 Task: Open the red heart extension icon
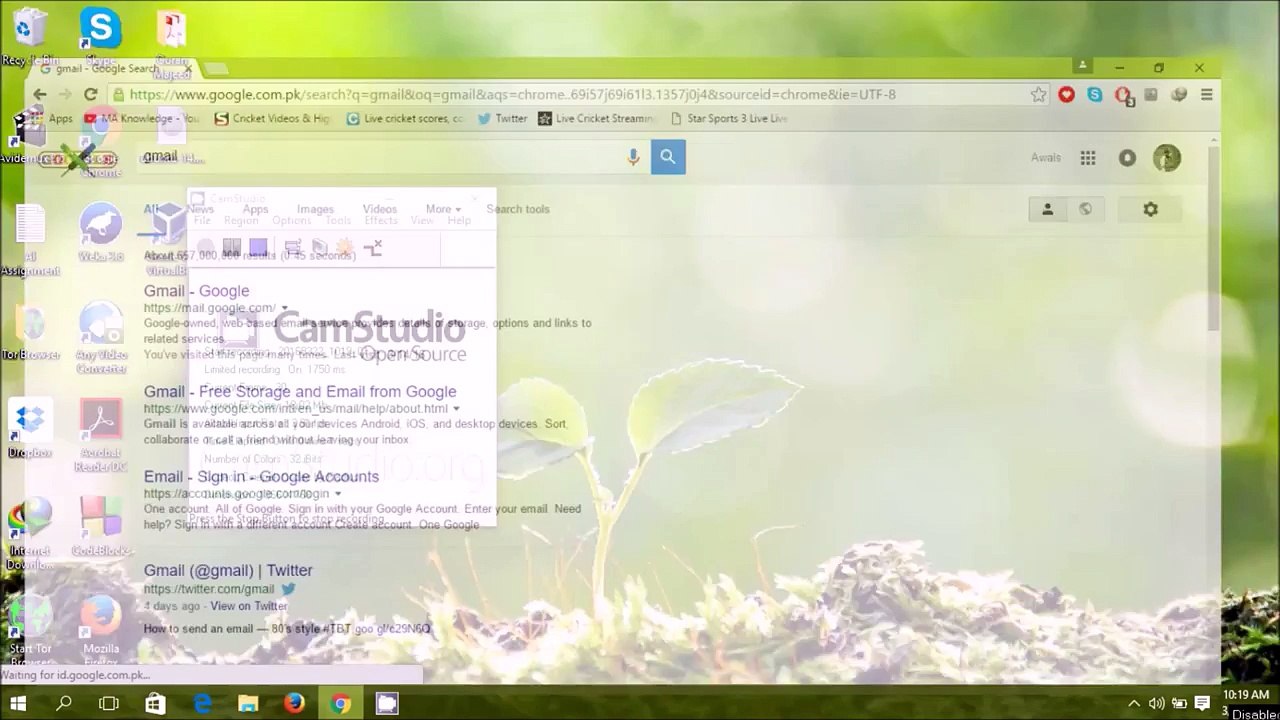click(1066, 94)
